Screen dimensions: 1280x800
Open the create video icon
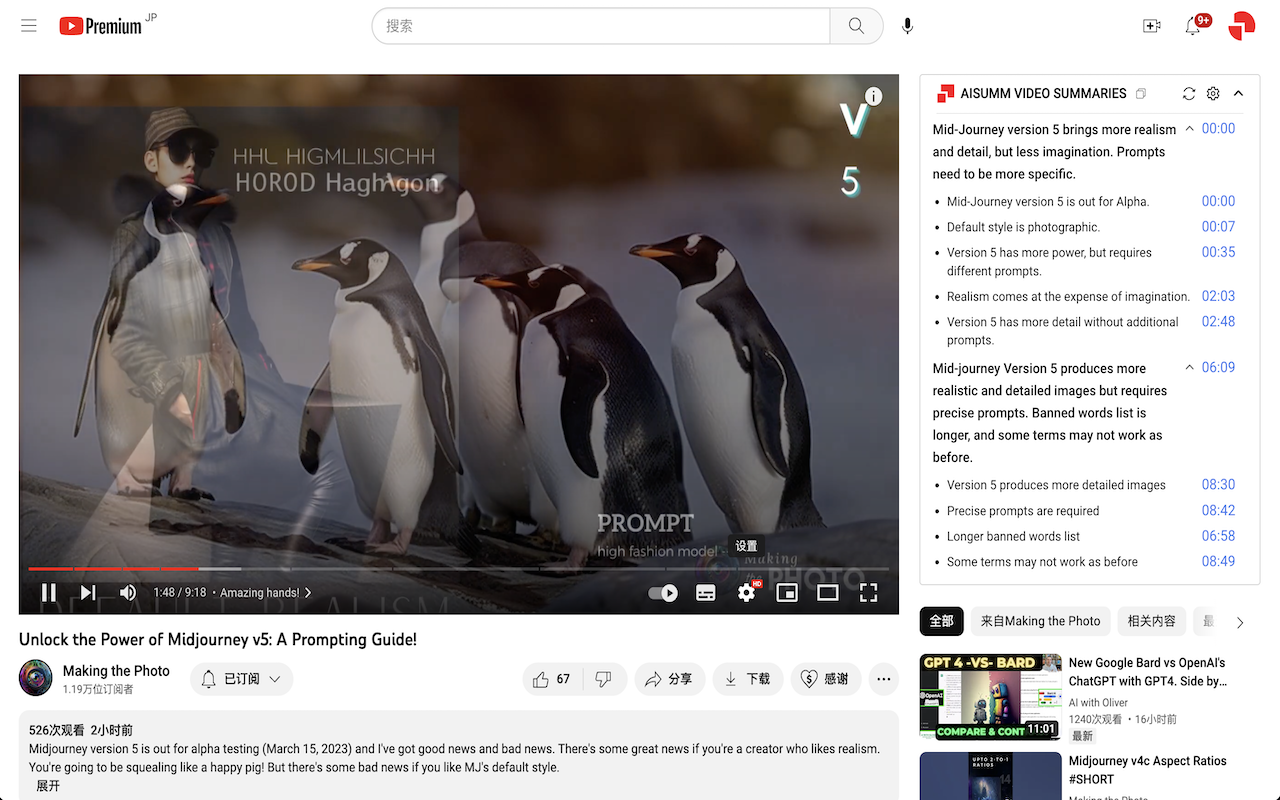[x=1152, y=26]
